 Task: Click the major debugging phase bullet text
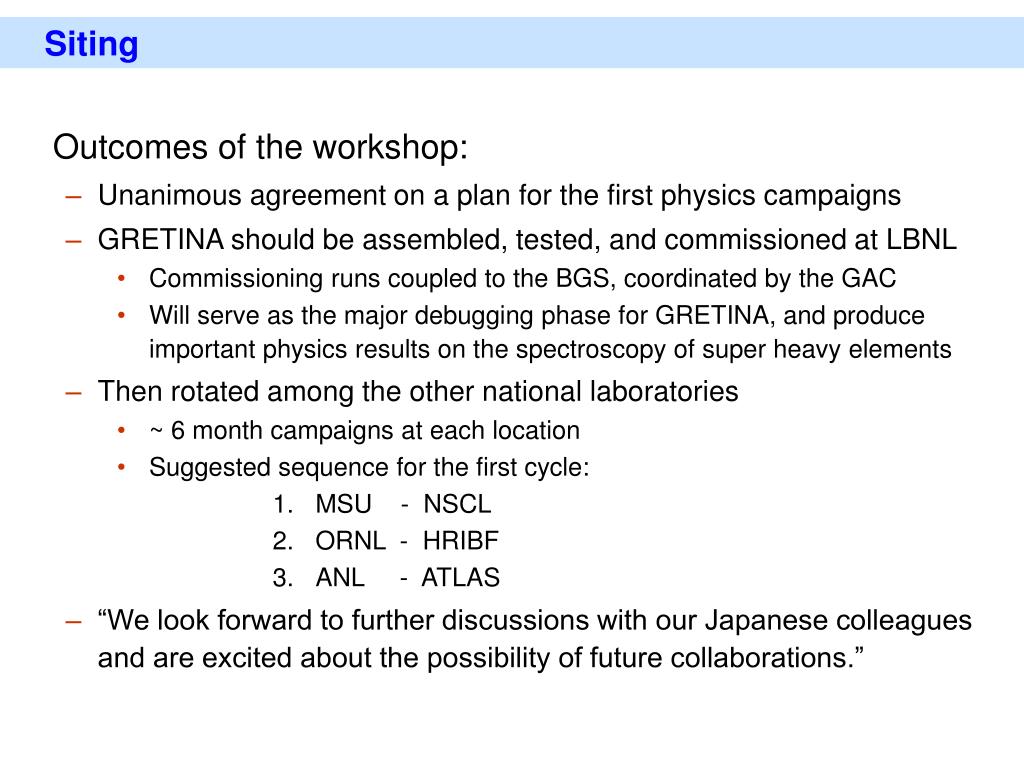tap(537, 316)
